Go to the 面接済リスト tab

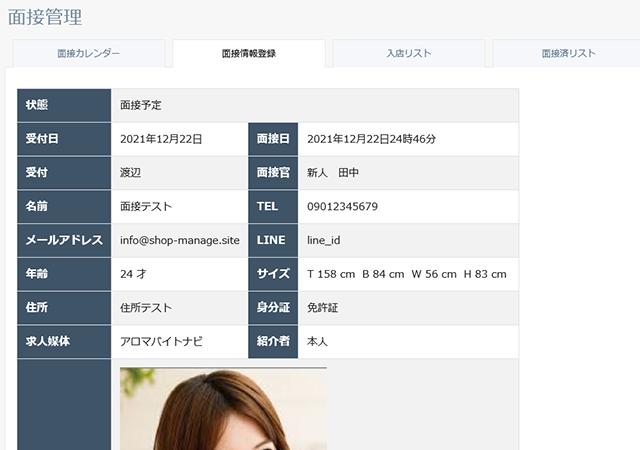click(568, 53)
